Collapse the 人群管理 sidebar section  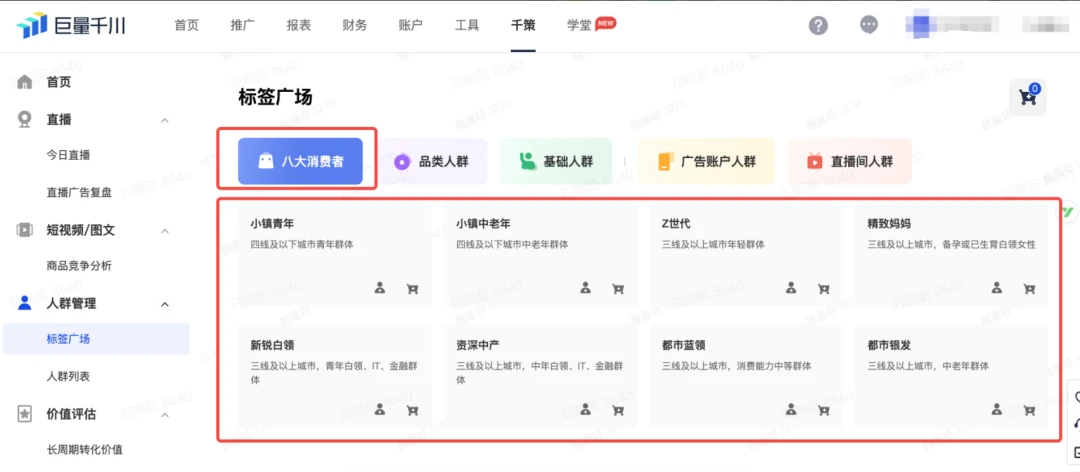click(165, 304)
